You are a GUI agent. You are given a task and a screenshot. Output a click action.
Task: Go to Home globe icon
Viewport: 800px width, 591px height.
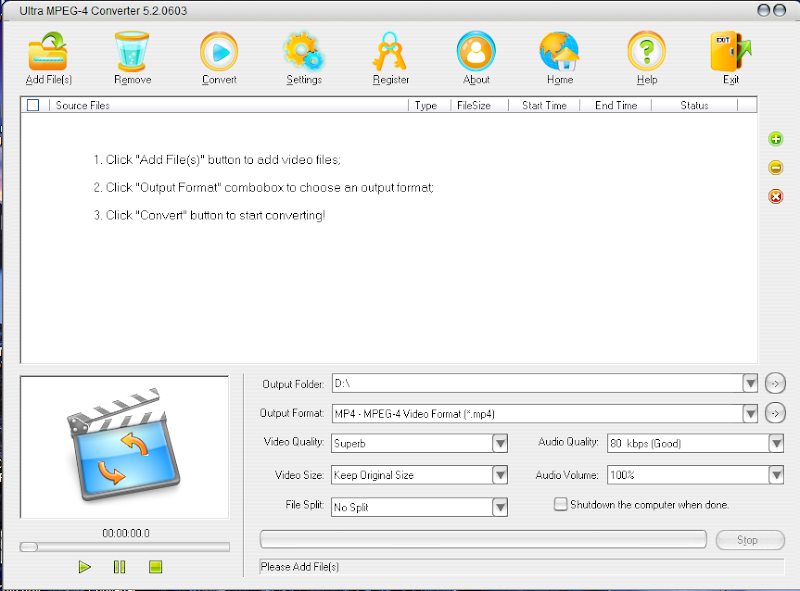[x=560, y=51]
